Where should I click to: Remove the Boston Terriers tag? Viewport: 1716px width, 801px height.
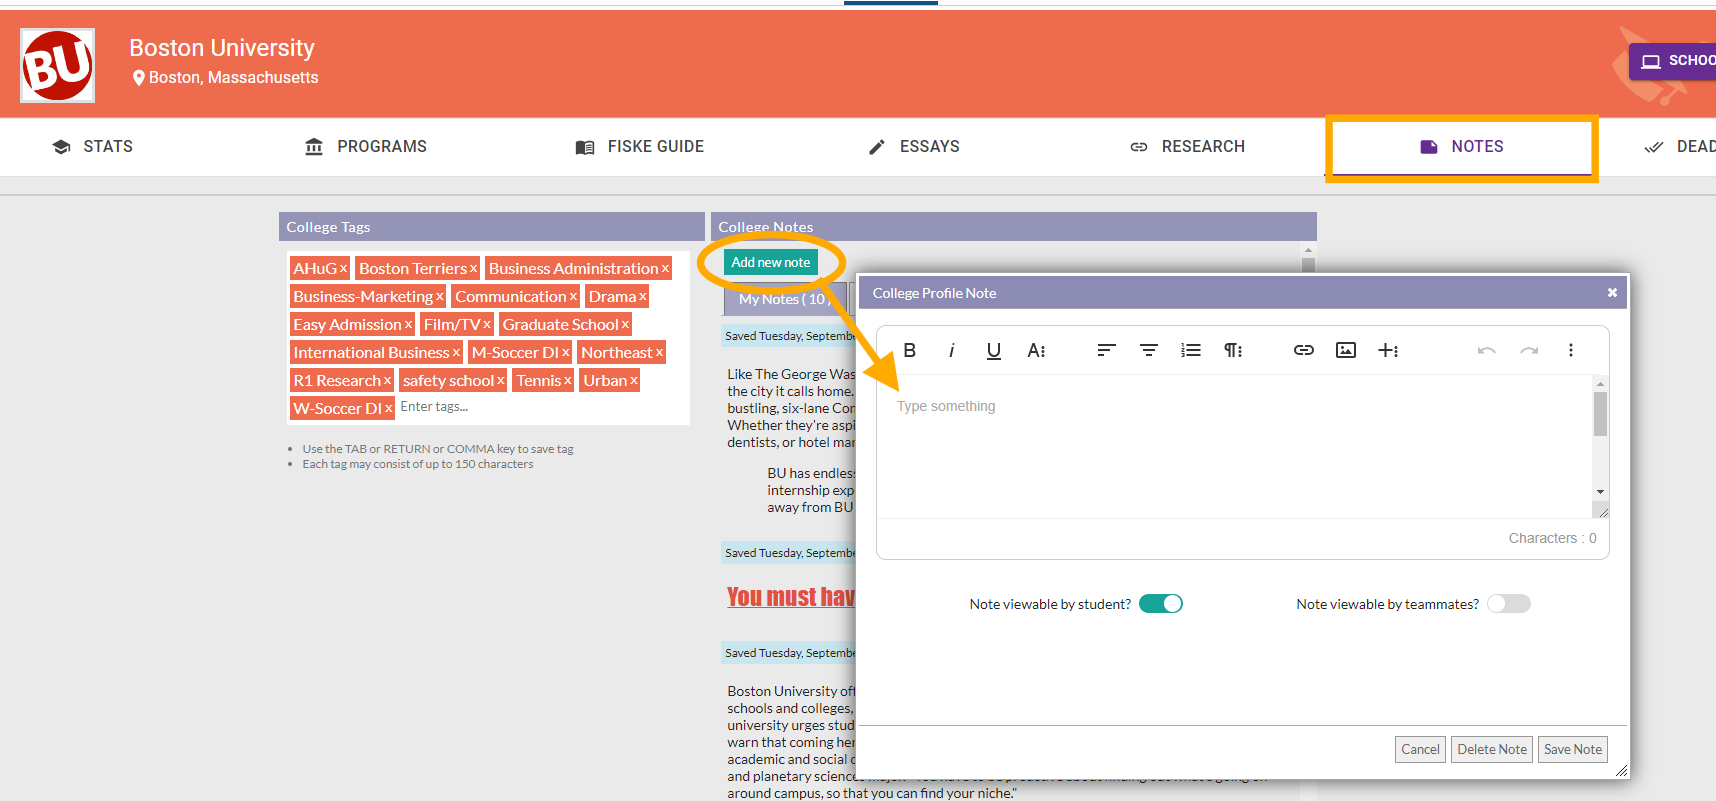click(x=473, y=269)
